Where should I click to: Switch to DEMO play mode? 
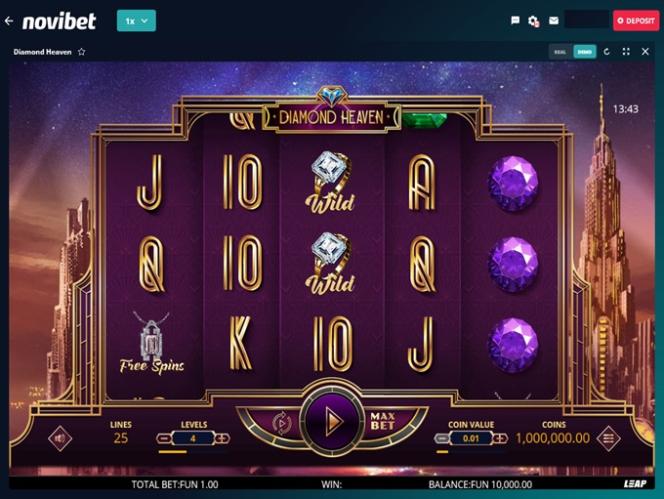tap(584, 52)
